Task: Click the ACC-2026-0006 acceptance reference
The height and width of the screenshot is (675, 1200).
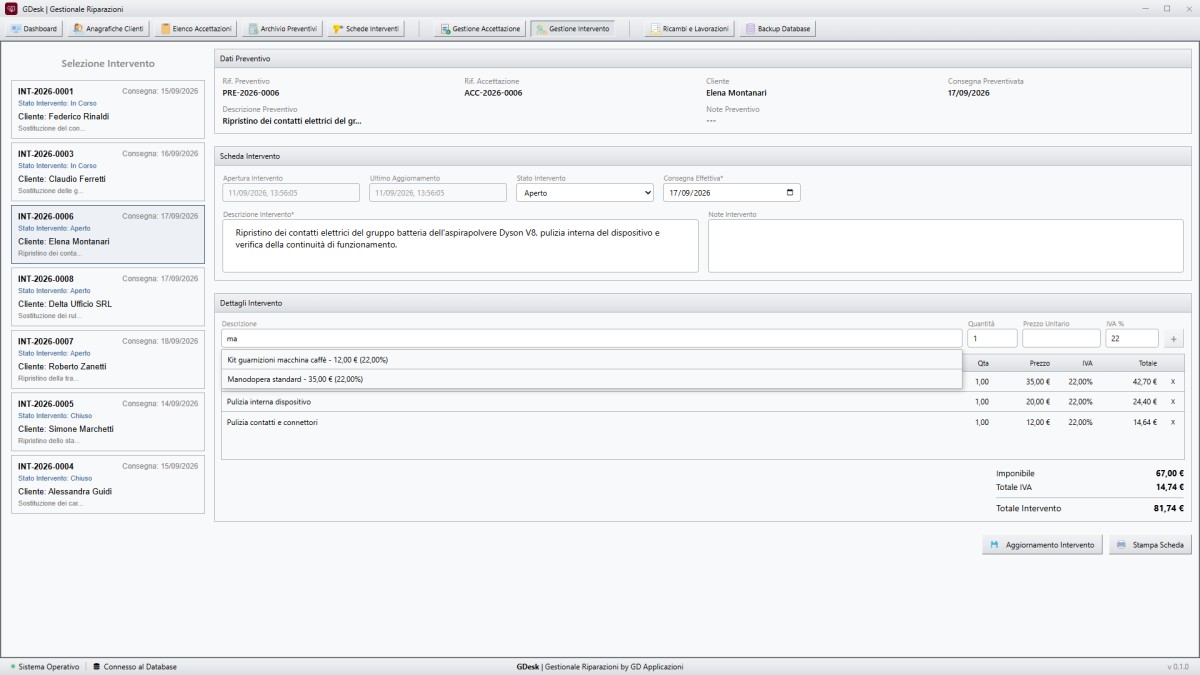Action: [493, 93]
